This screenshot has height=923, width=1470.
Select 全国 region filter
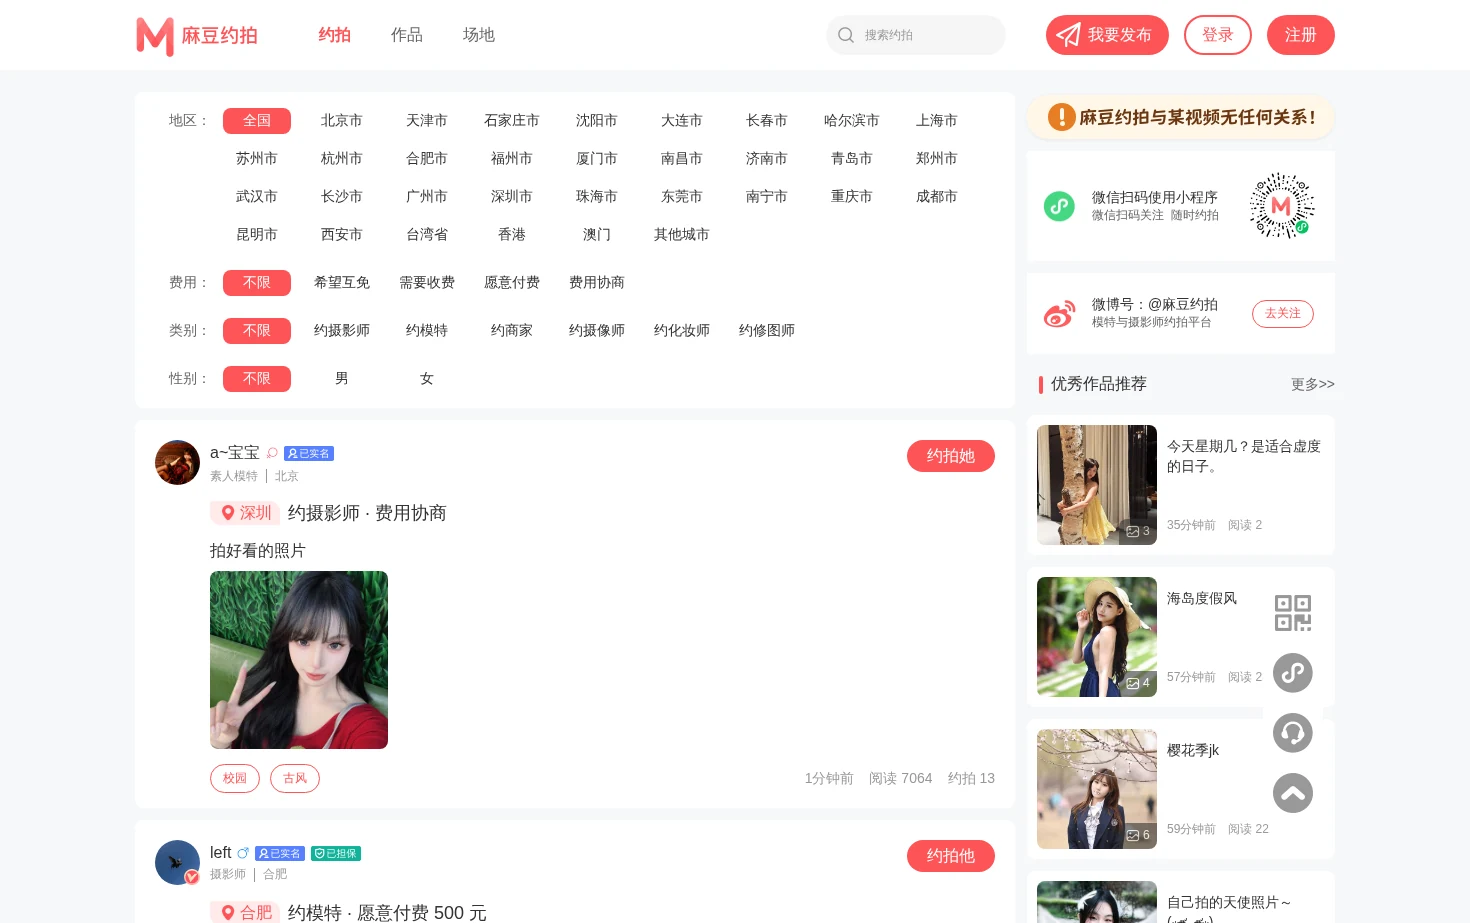point(257,121)
